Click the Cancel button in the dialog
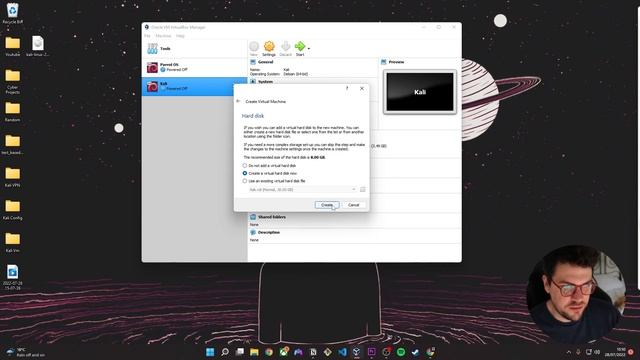640x360 pixels. [353, 205]
